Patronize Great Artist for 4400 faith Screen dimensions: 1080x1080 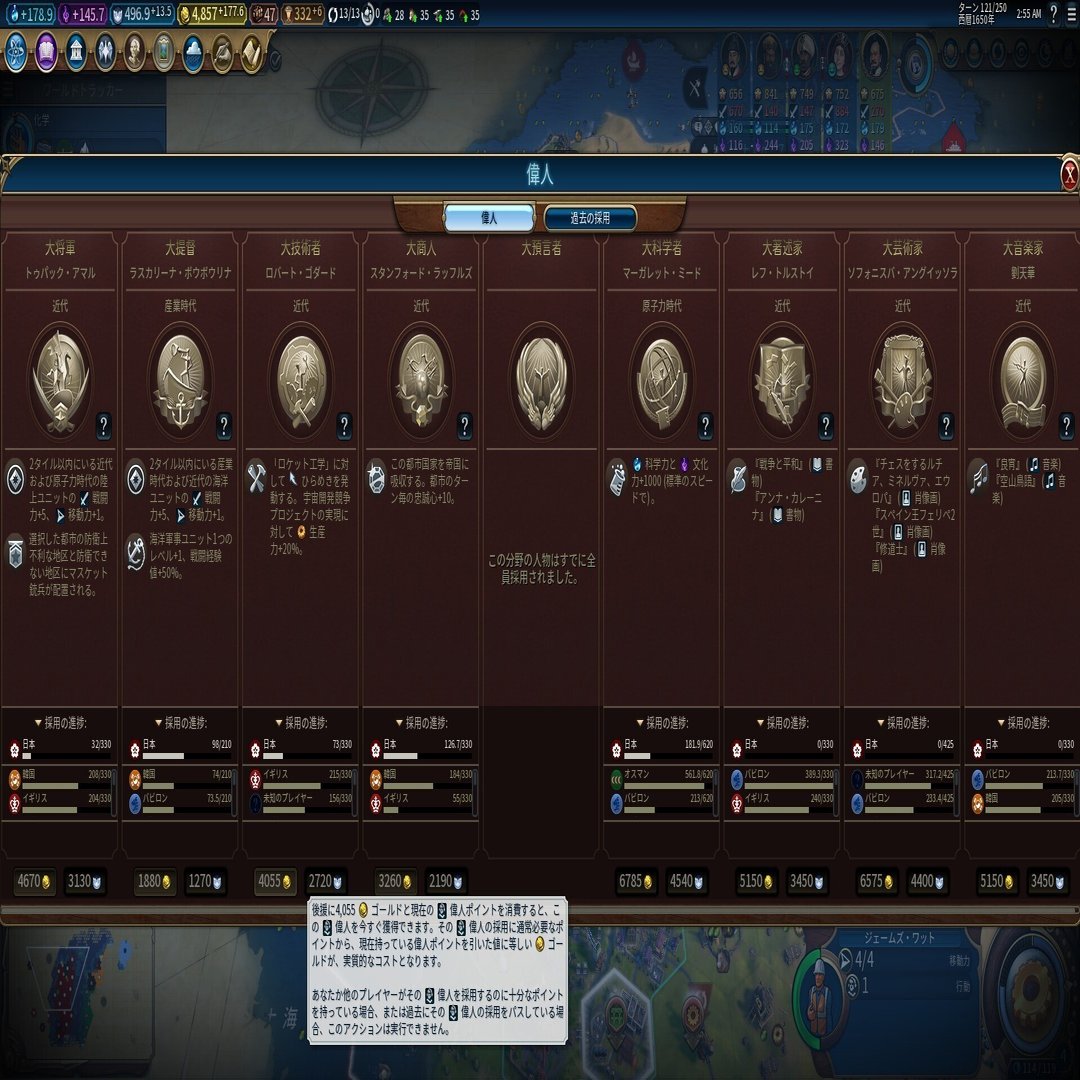point(927,881)
